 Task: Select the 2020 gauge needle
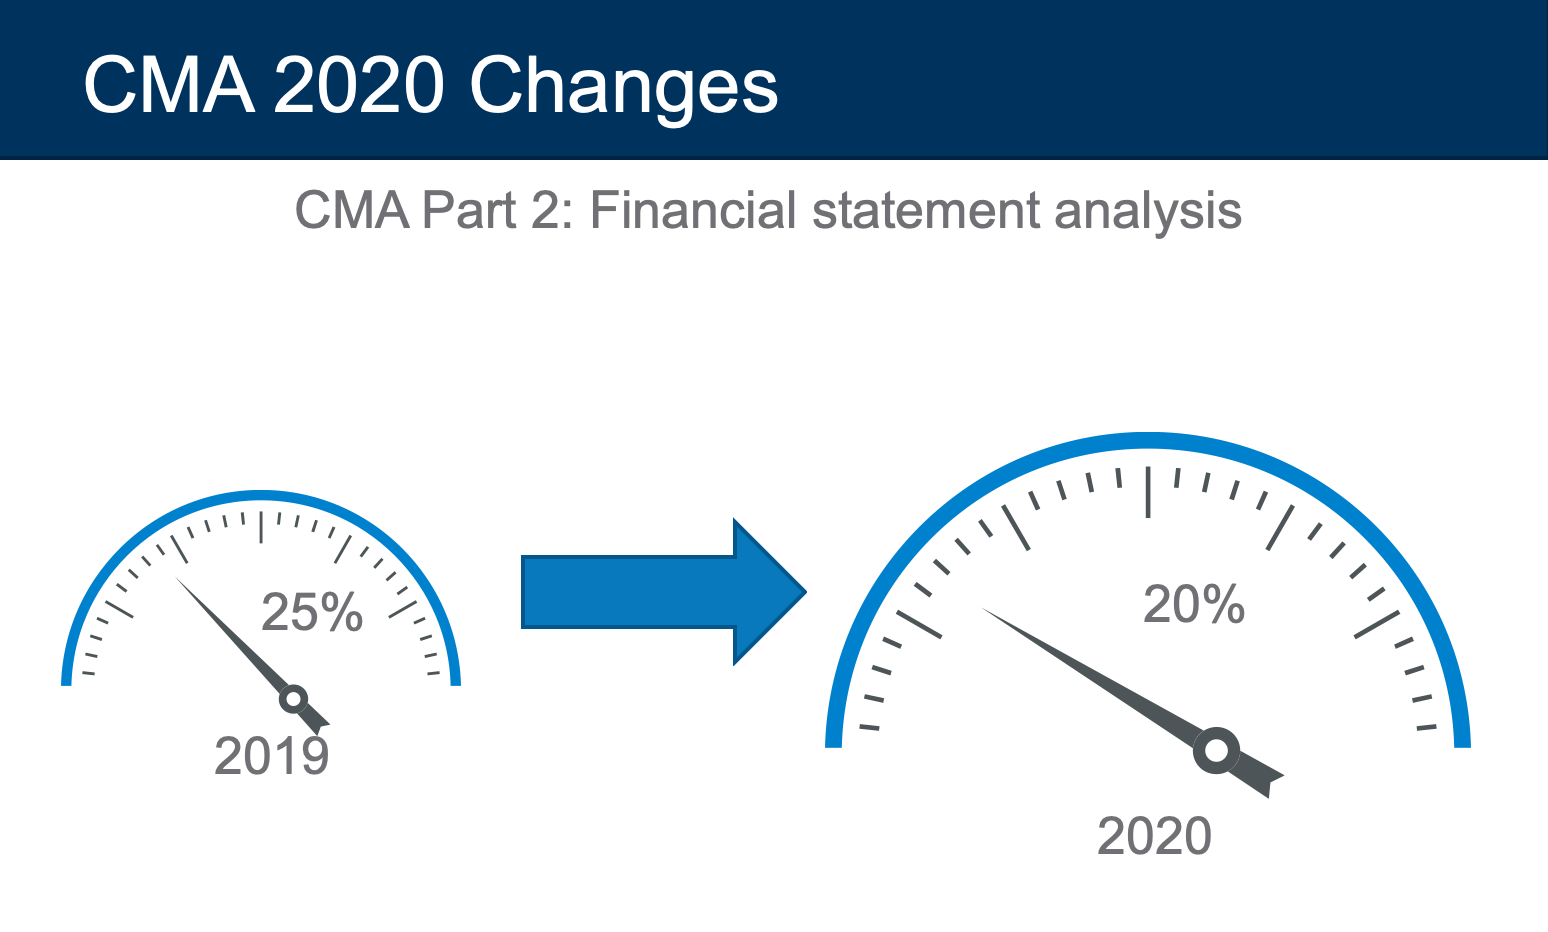click(x=1131, y=702)
